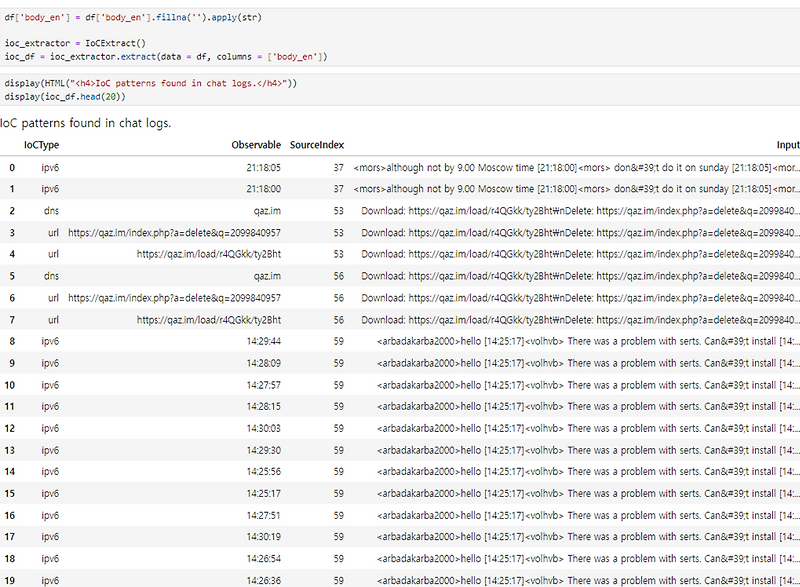Select the observable value 14:26:36
Image resolution: width=800 pixels, height=587 pixels.
point(263,580)
